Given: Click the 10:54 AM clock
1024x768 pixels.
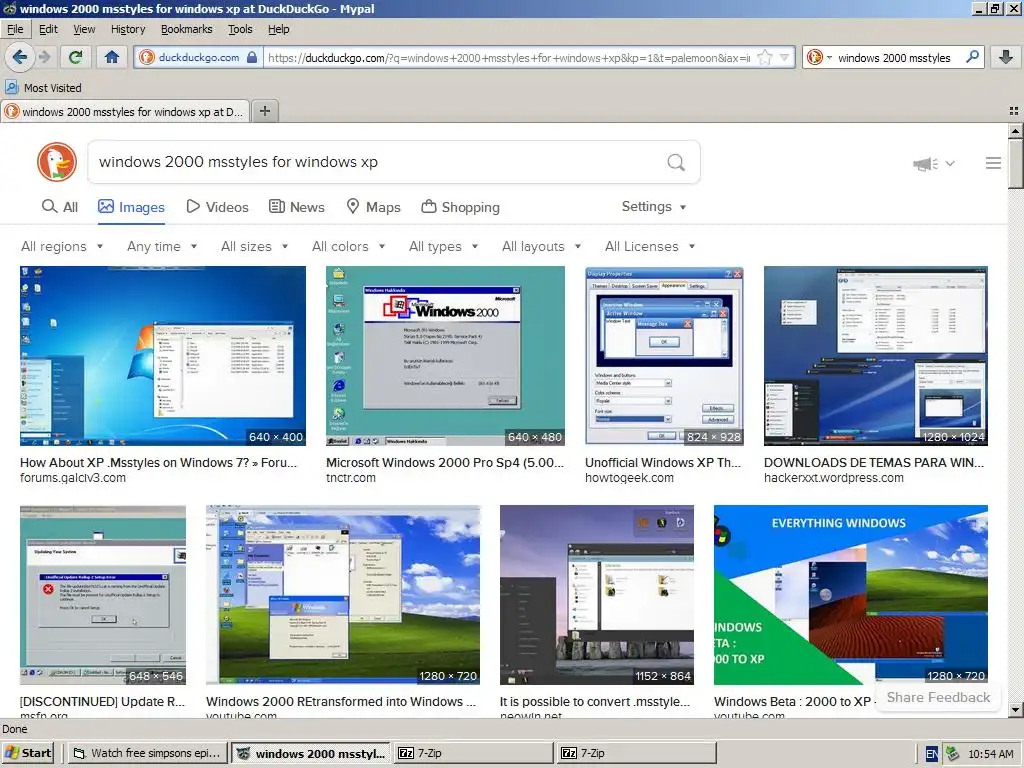Looking at the screenshot, I should coord(990,754).
